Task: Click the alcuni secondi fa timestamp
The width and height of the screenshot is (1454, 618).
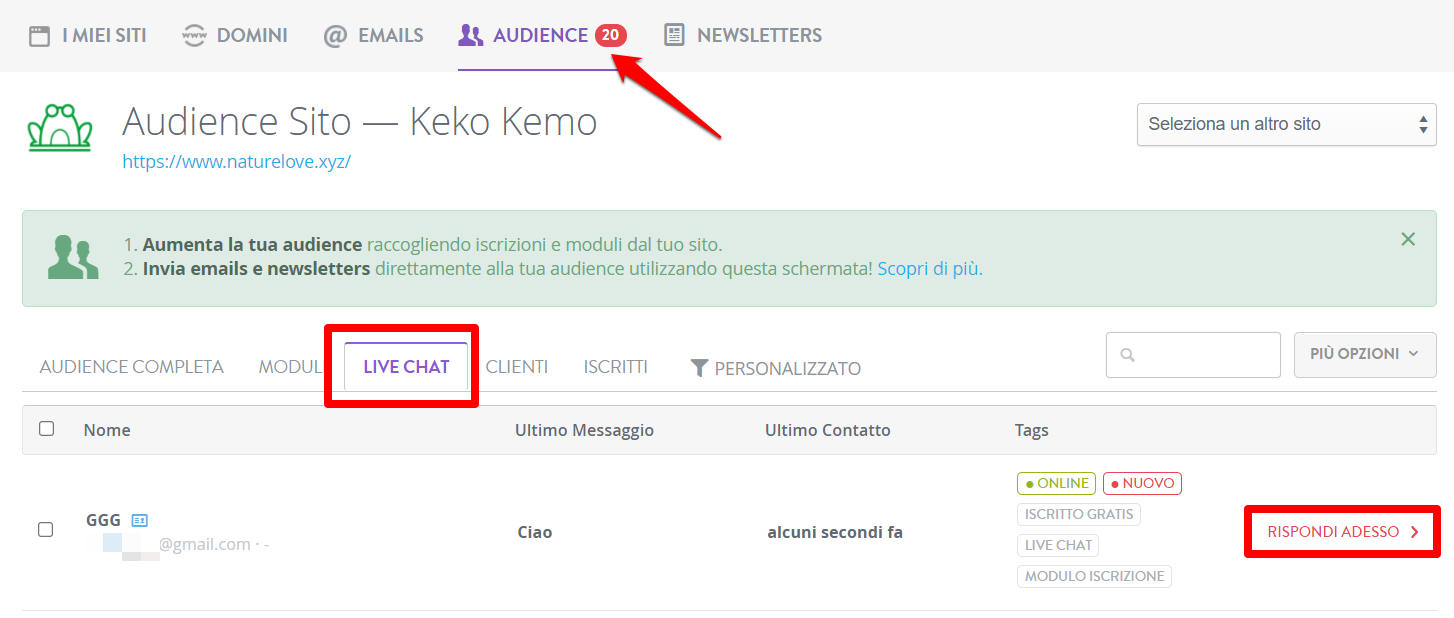Action: (x=835, y=532)
